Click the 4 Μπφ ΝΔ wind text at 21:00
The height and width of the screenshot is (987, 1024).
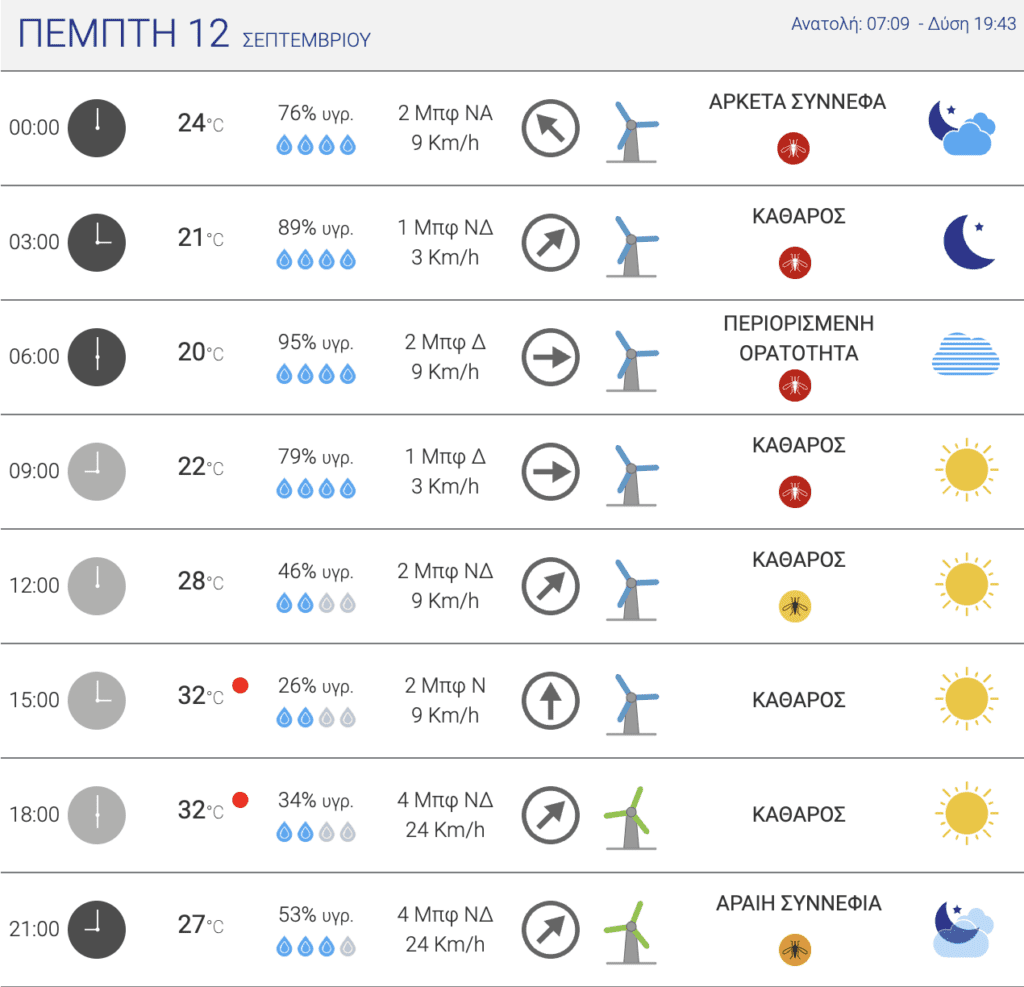(445, 914)
